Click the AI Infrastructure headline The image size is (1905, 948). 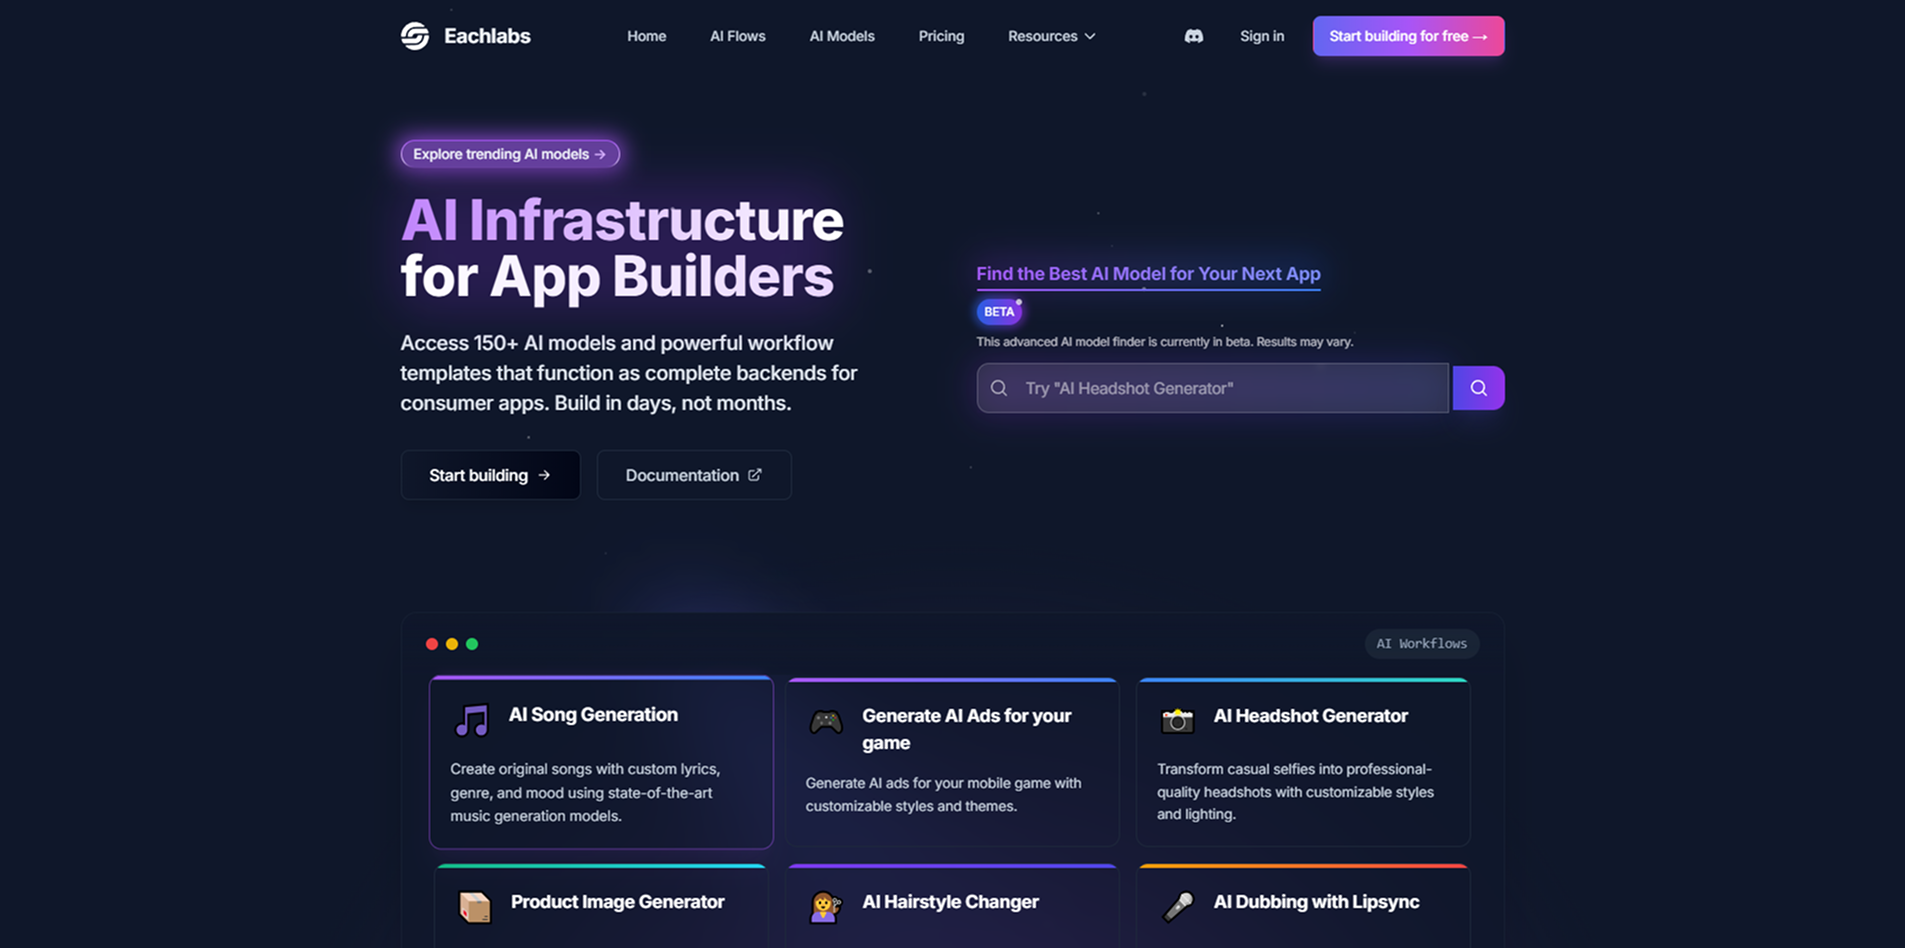(622, 248)
